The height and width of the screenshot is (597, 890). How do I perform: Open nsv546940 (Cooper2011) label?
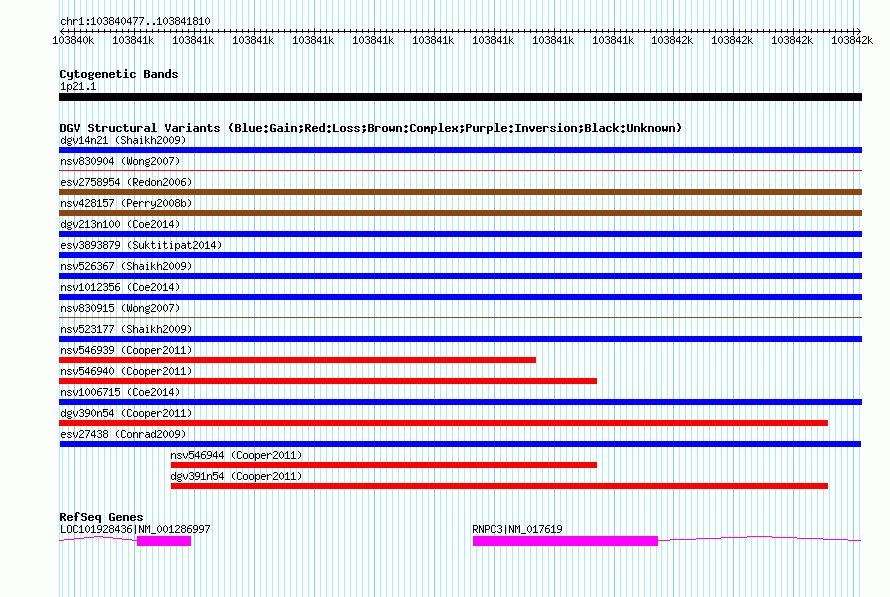point(126,371)
